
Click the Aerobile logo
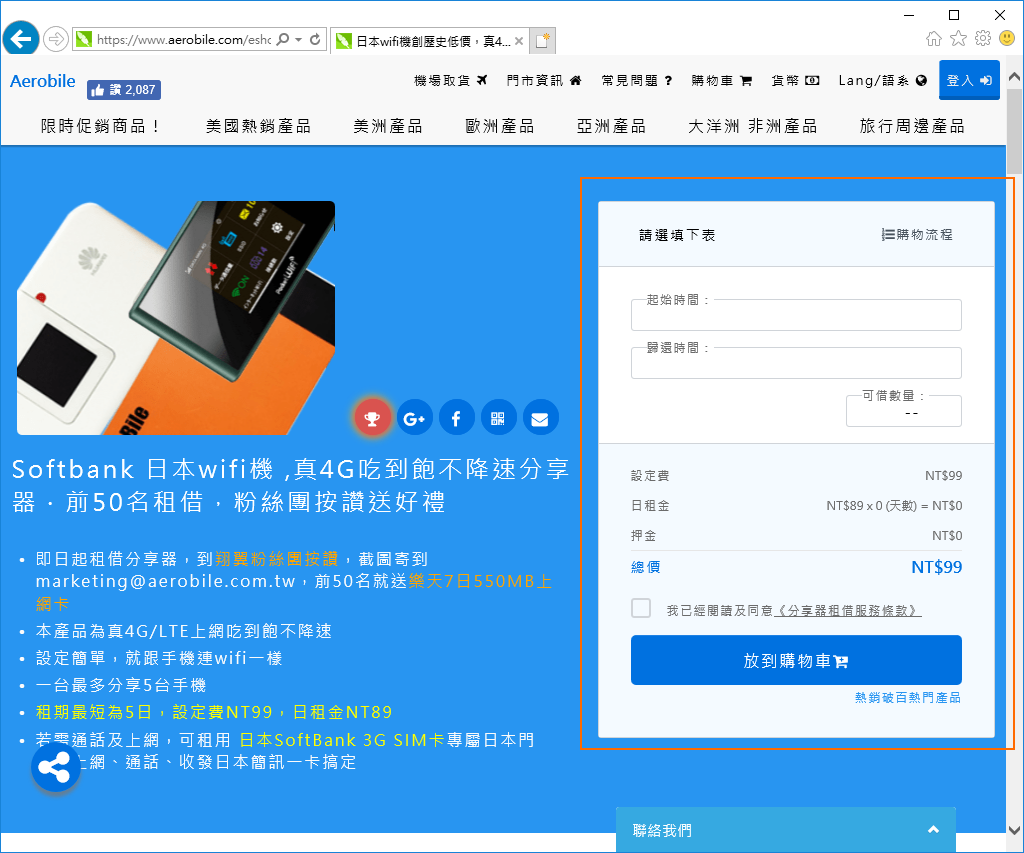42,81
